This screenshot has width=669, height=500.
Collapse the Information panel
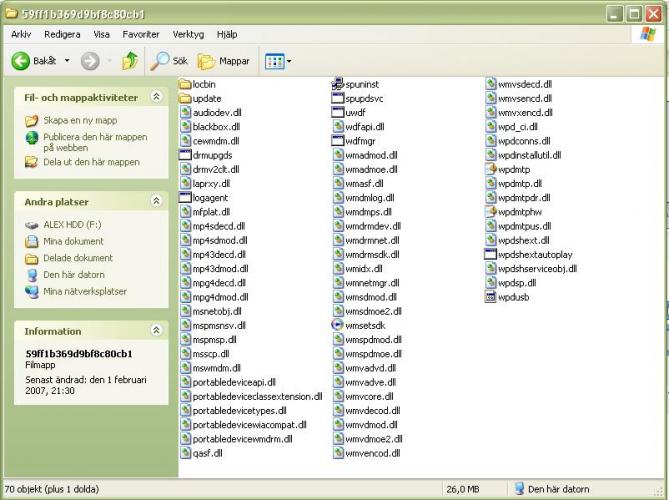pos(156,330)
